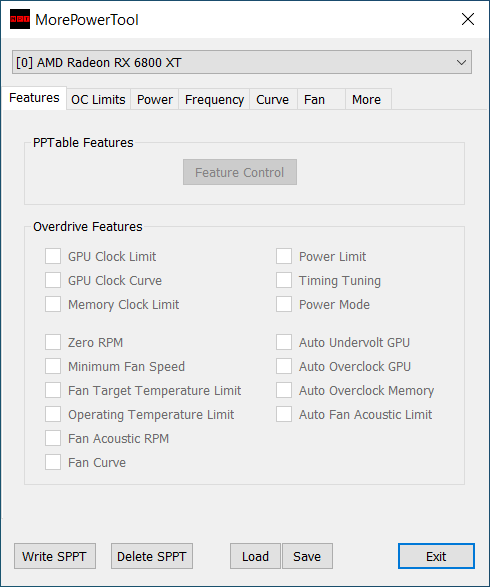Click the MorePowerTool app icon in title bar

pos(19,19)
